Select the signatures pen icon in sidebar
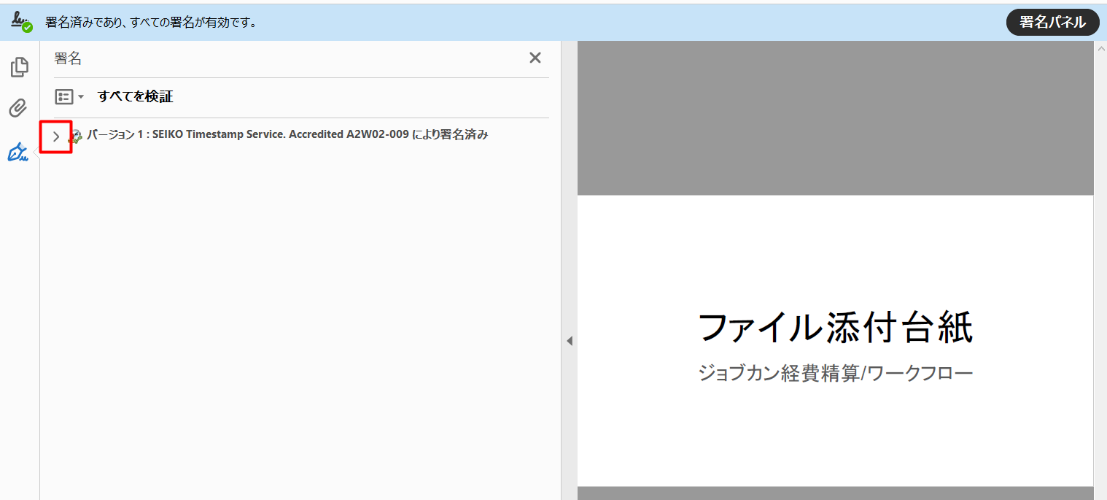Image resolution: width=1107 pixels, height=500 pixels. [x=18, y=152]
